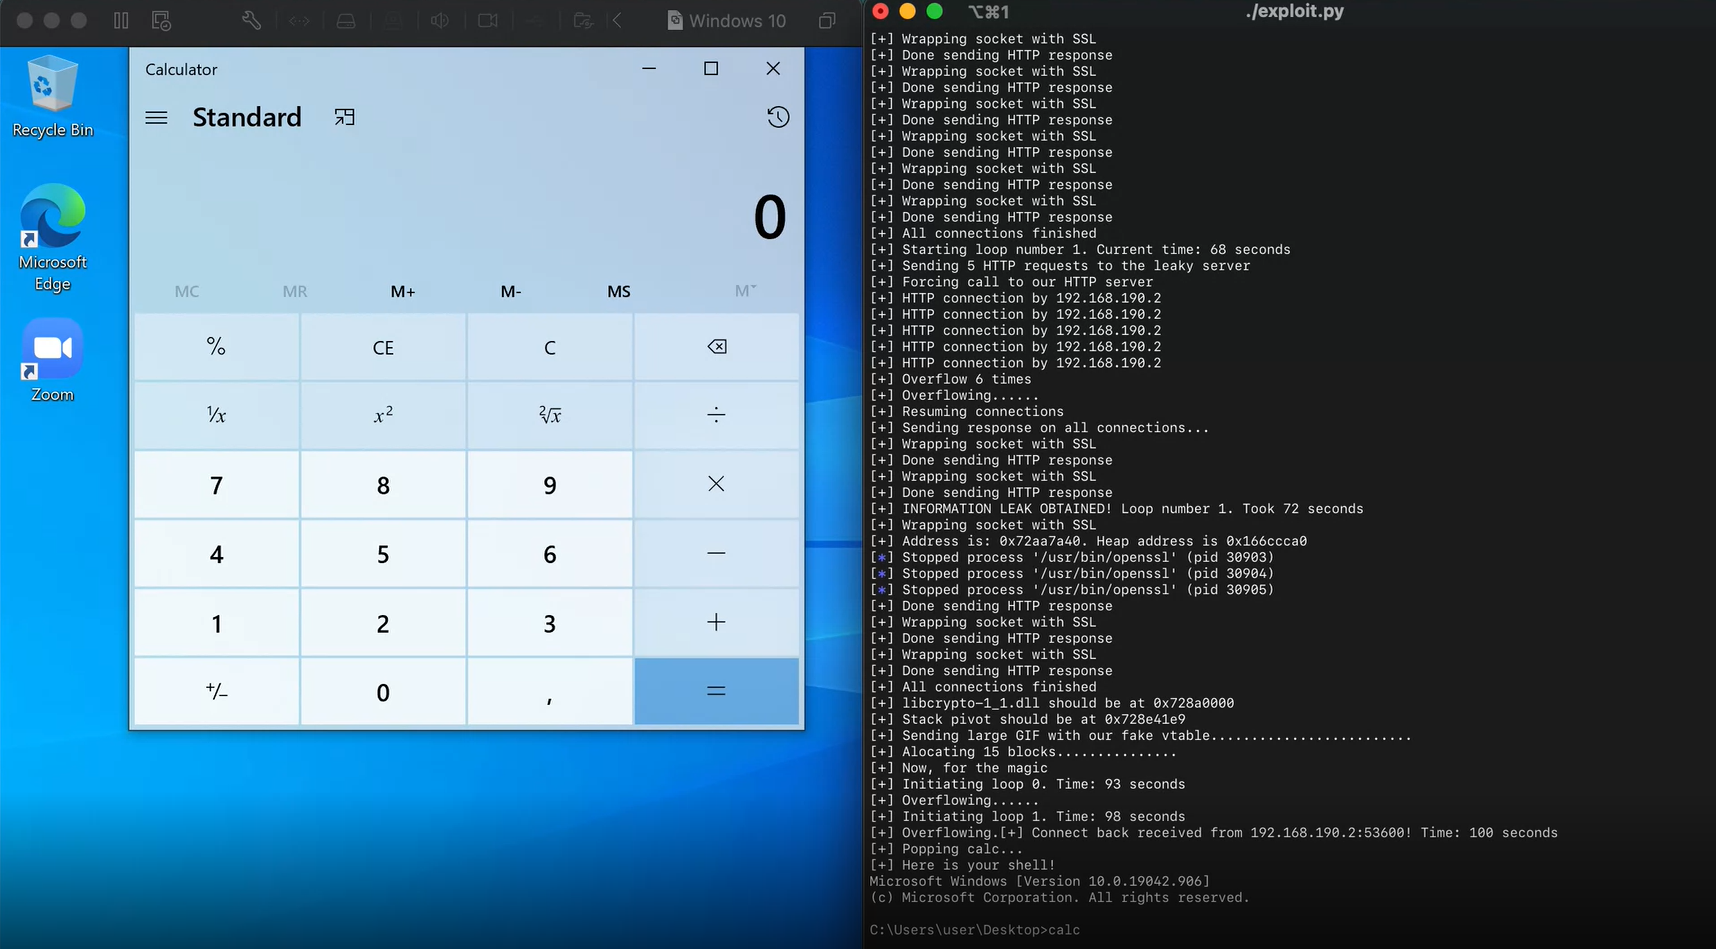1716x949 pixels.
Task: Click the Calculator result display showing 0
Action: (770, 217)
